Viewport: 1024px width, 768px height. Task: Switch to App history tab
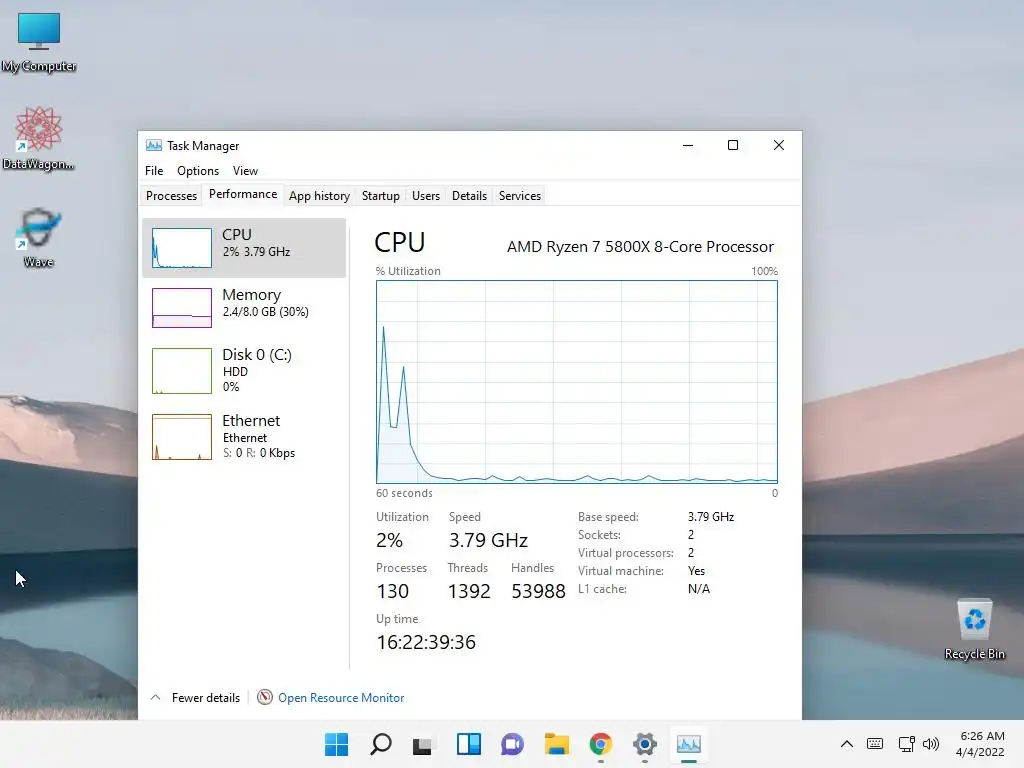click(x=319, y=196)
